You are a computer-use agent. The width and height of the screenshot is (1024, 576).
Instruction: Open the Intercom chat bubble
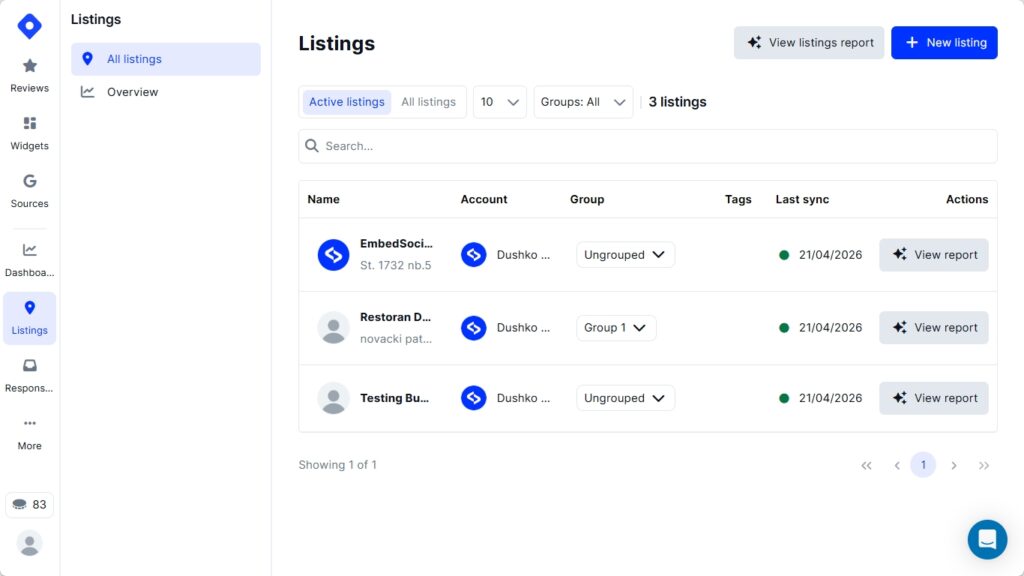click(987, 539)
